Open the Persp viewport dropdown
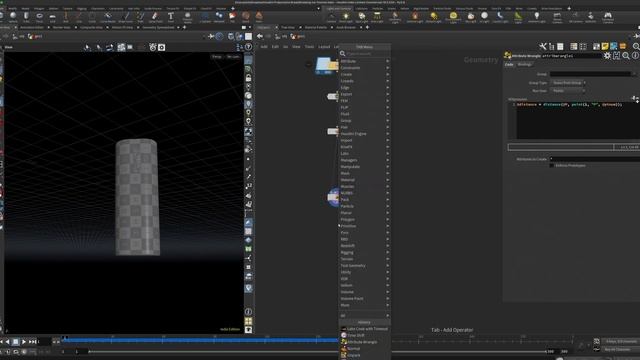 click(x=217, y=57)
